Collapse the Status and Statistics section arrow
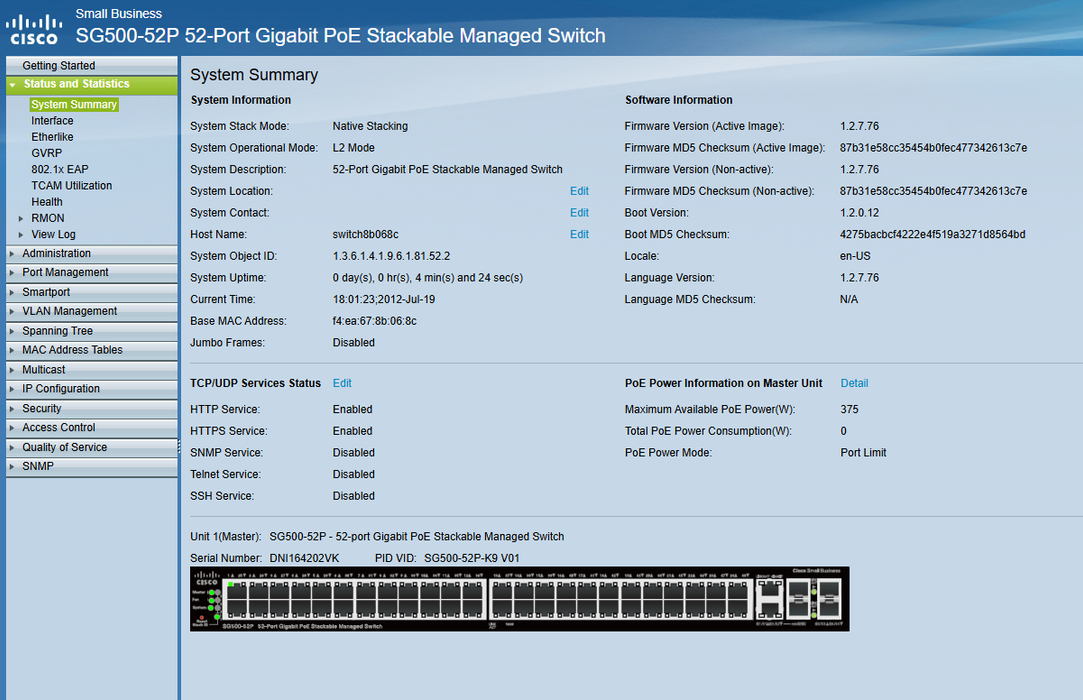 [x=12, y=84]
